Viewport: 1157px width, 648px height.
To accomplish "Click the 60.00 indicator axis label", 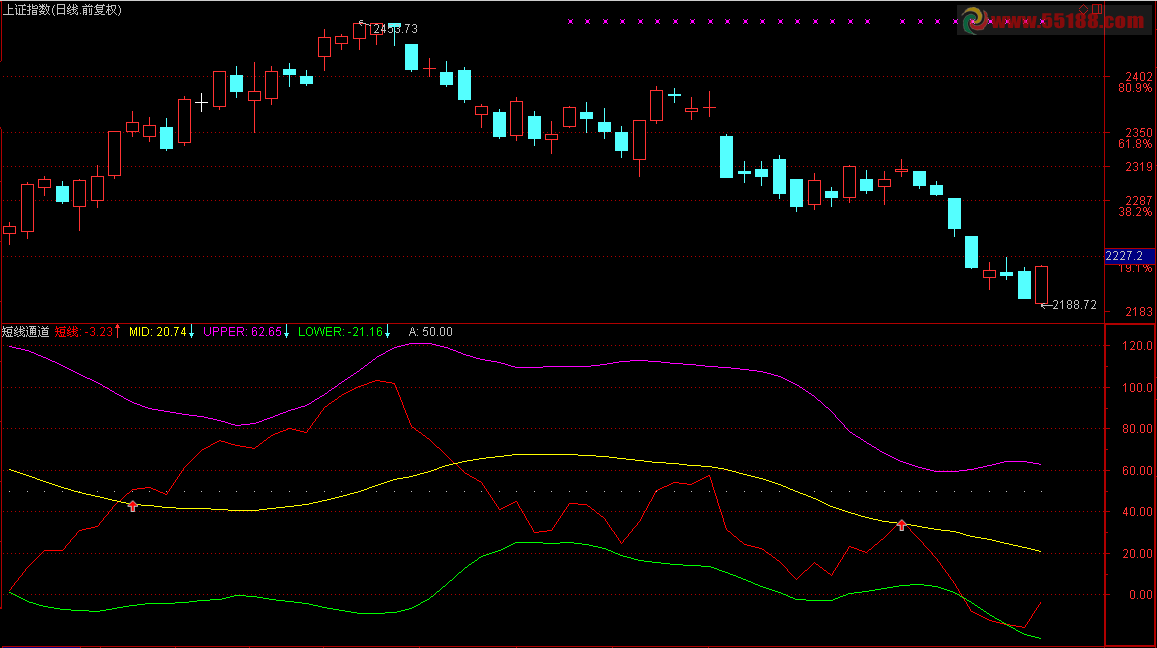I will pos(1137,470).
